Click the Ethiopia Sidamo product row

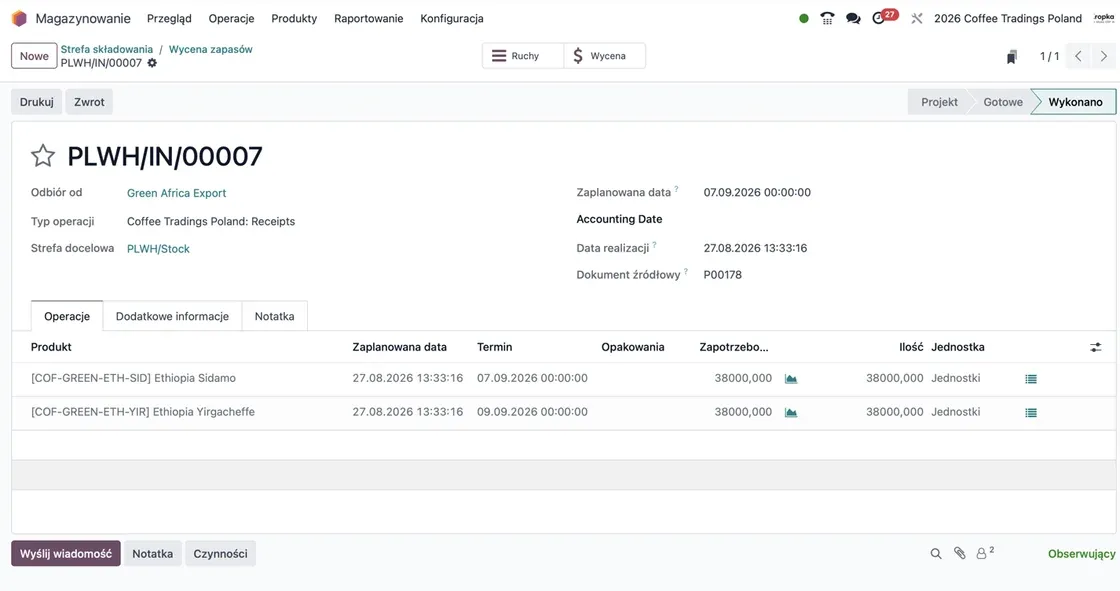tap(564, 379)
